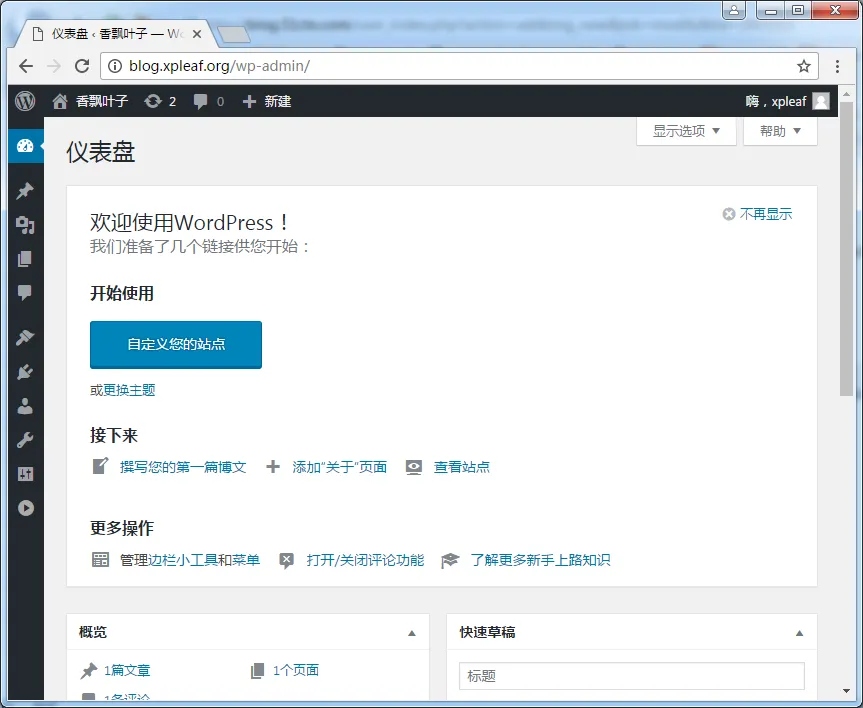Open Chrome three-dot menu
Image resolution: width=863 pixels, height=708 pixels.
point(837,67)
